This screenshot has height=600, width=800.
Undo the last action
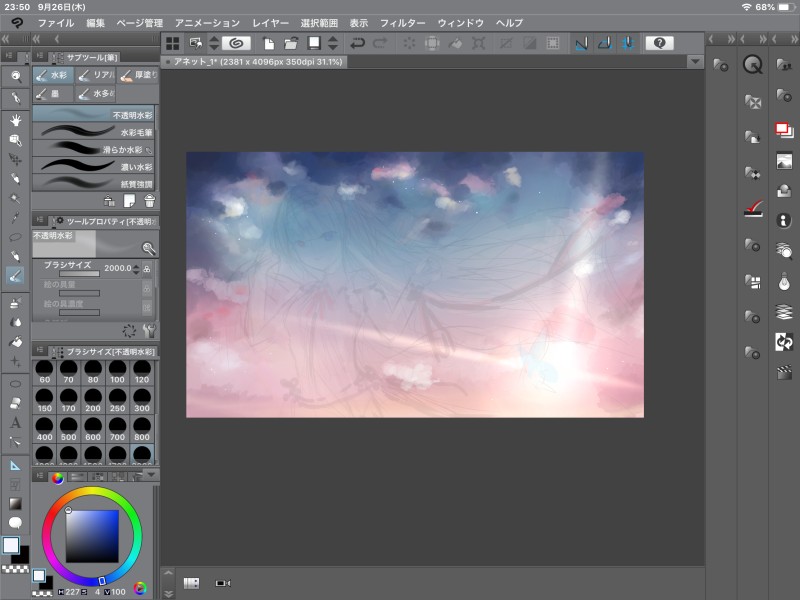(357, 43)
